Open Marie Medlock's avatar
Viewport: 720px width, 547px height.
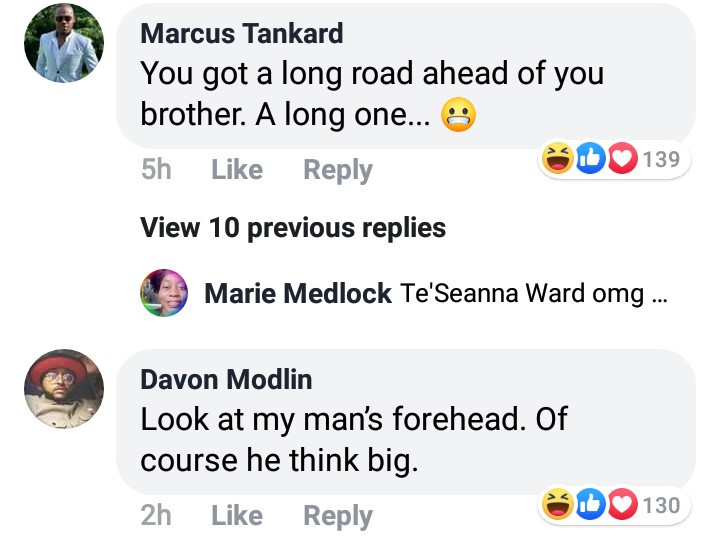tap(164, 293)
